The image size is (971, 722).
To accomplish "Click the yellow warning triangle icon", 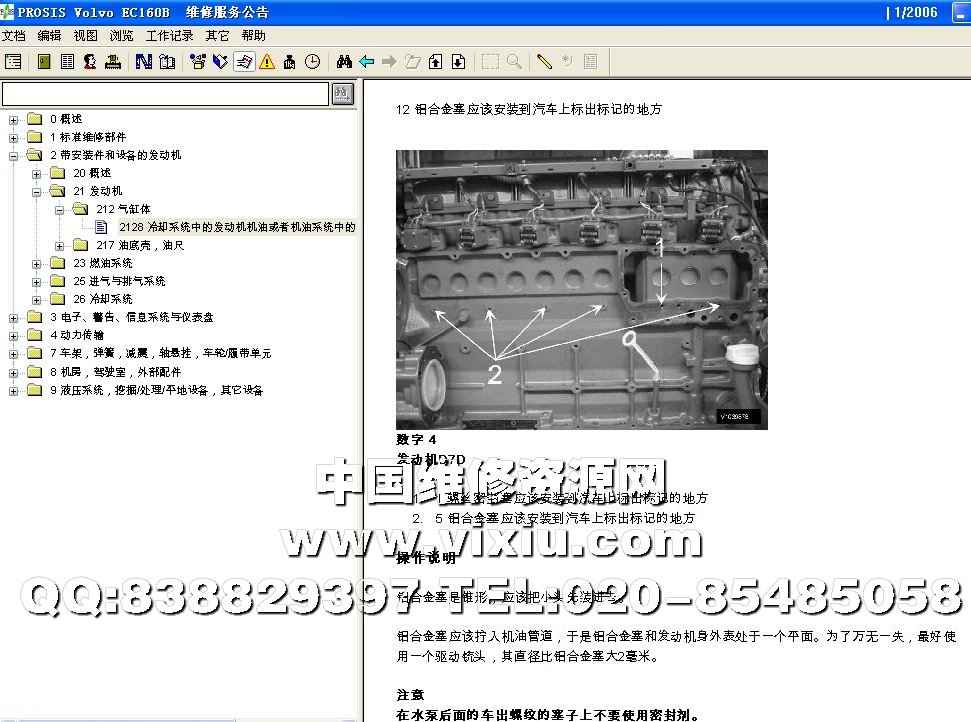I will point(267,61).
